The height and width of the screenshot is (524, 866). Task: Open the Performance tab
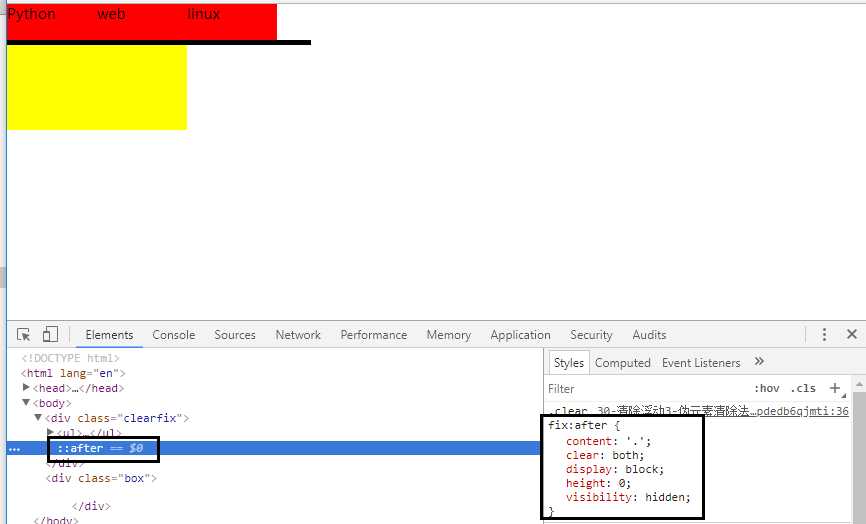[373, 335]
